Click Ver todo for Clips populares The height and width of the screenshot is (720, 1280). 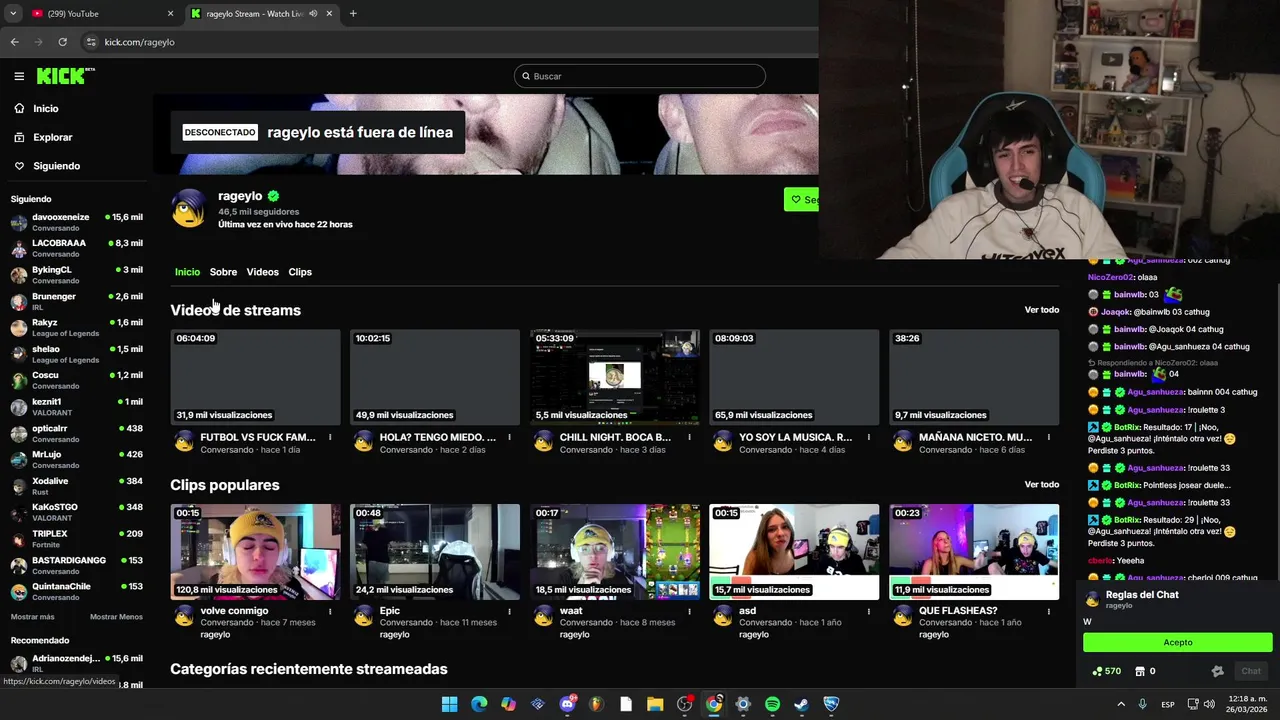click(1041, 485)
